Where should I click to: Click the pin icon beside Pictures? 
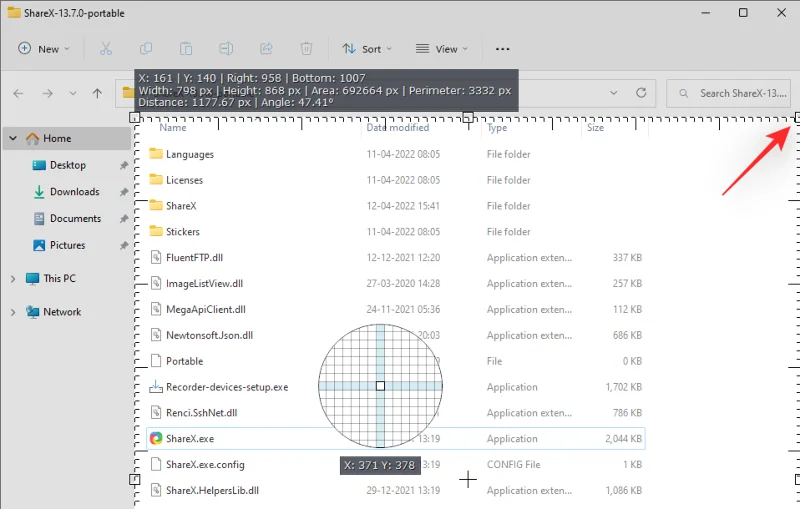[x=123, y=245]
